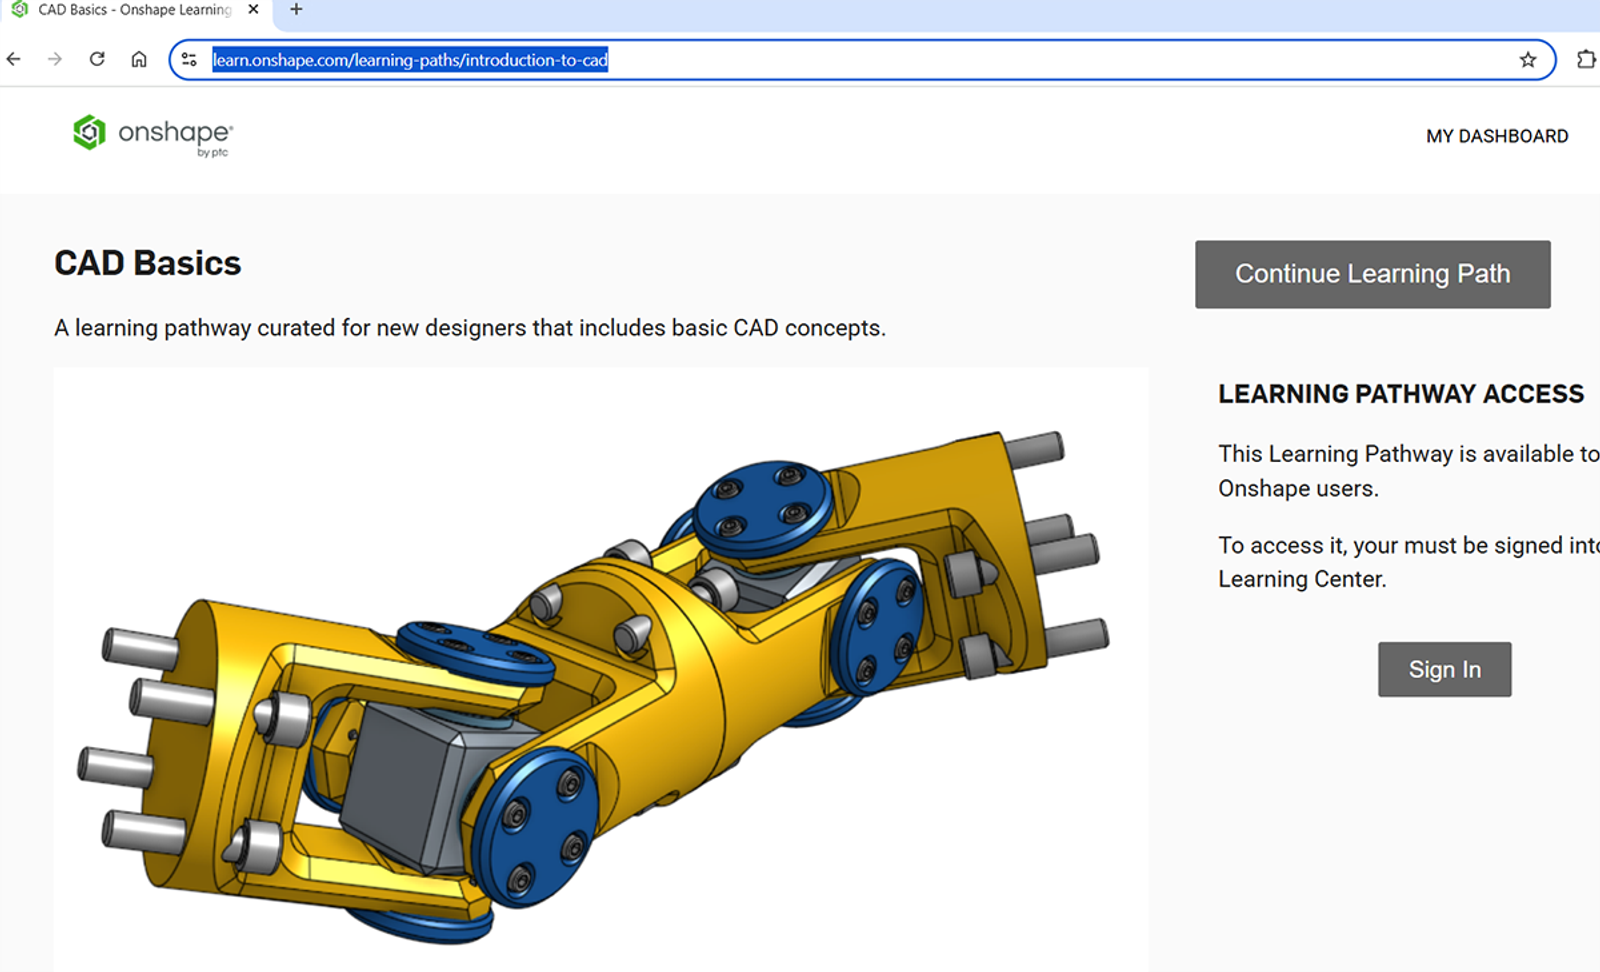
Task: Click the CAD Basics page heading
Action: pyautogui.click(x=146, y=263)
